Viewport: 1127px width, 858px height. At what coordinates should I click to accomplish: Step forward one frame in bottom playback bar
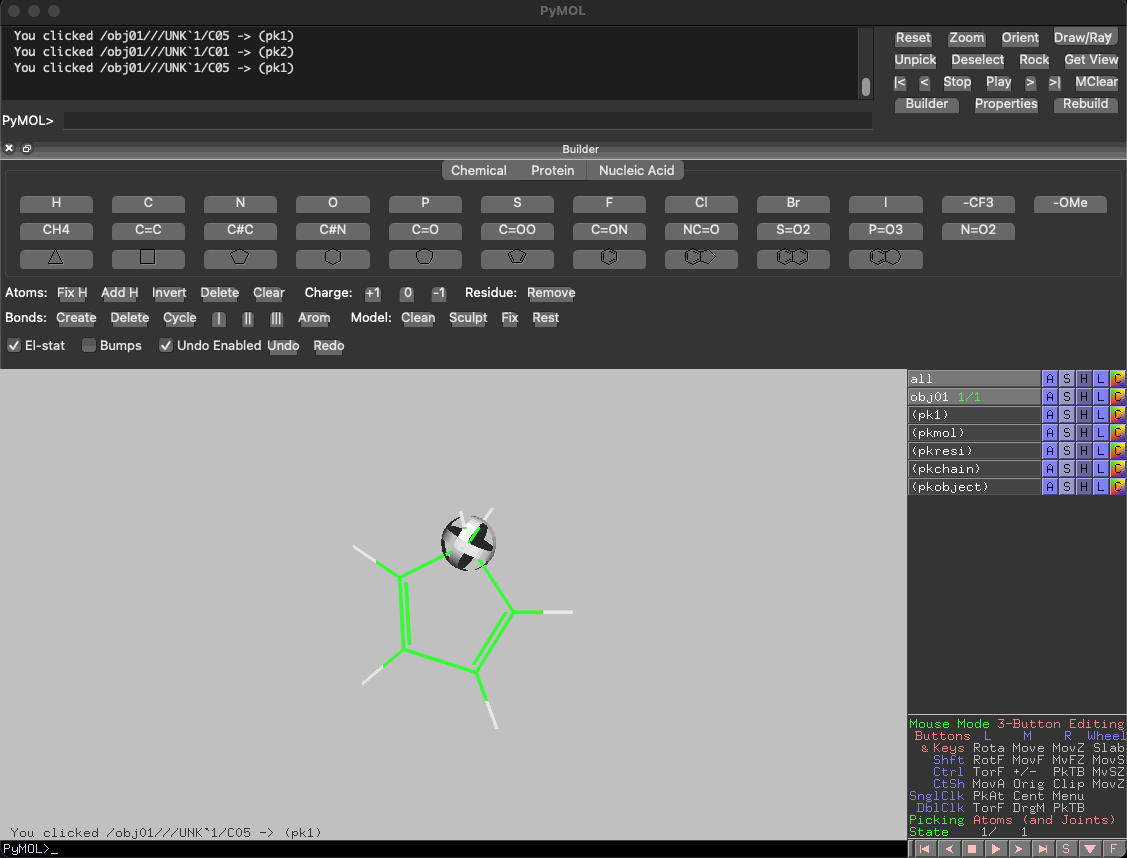[x=1019, y=849]
